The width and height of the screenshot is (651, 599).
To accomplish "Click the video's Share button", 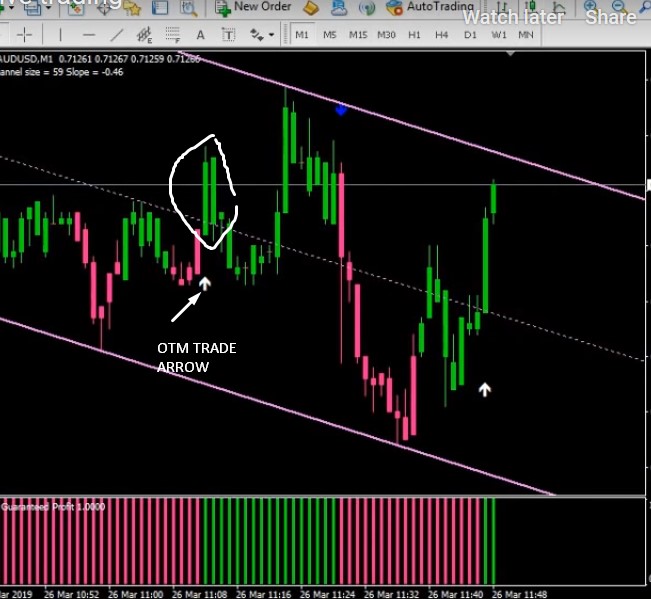I will 611,17.
